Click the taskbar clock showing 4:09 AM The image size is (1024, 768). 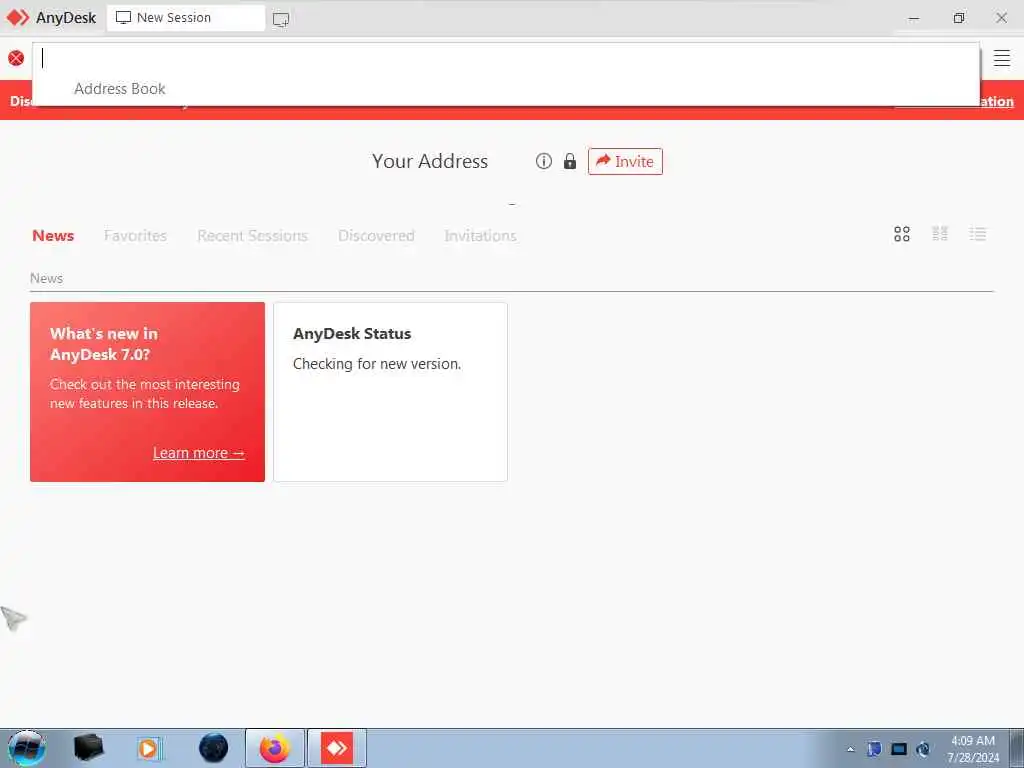pos(973,749)
